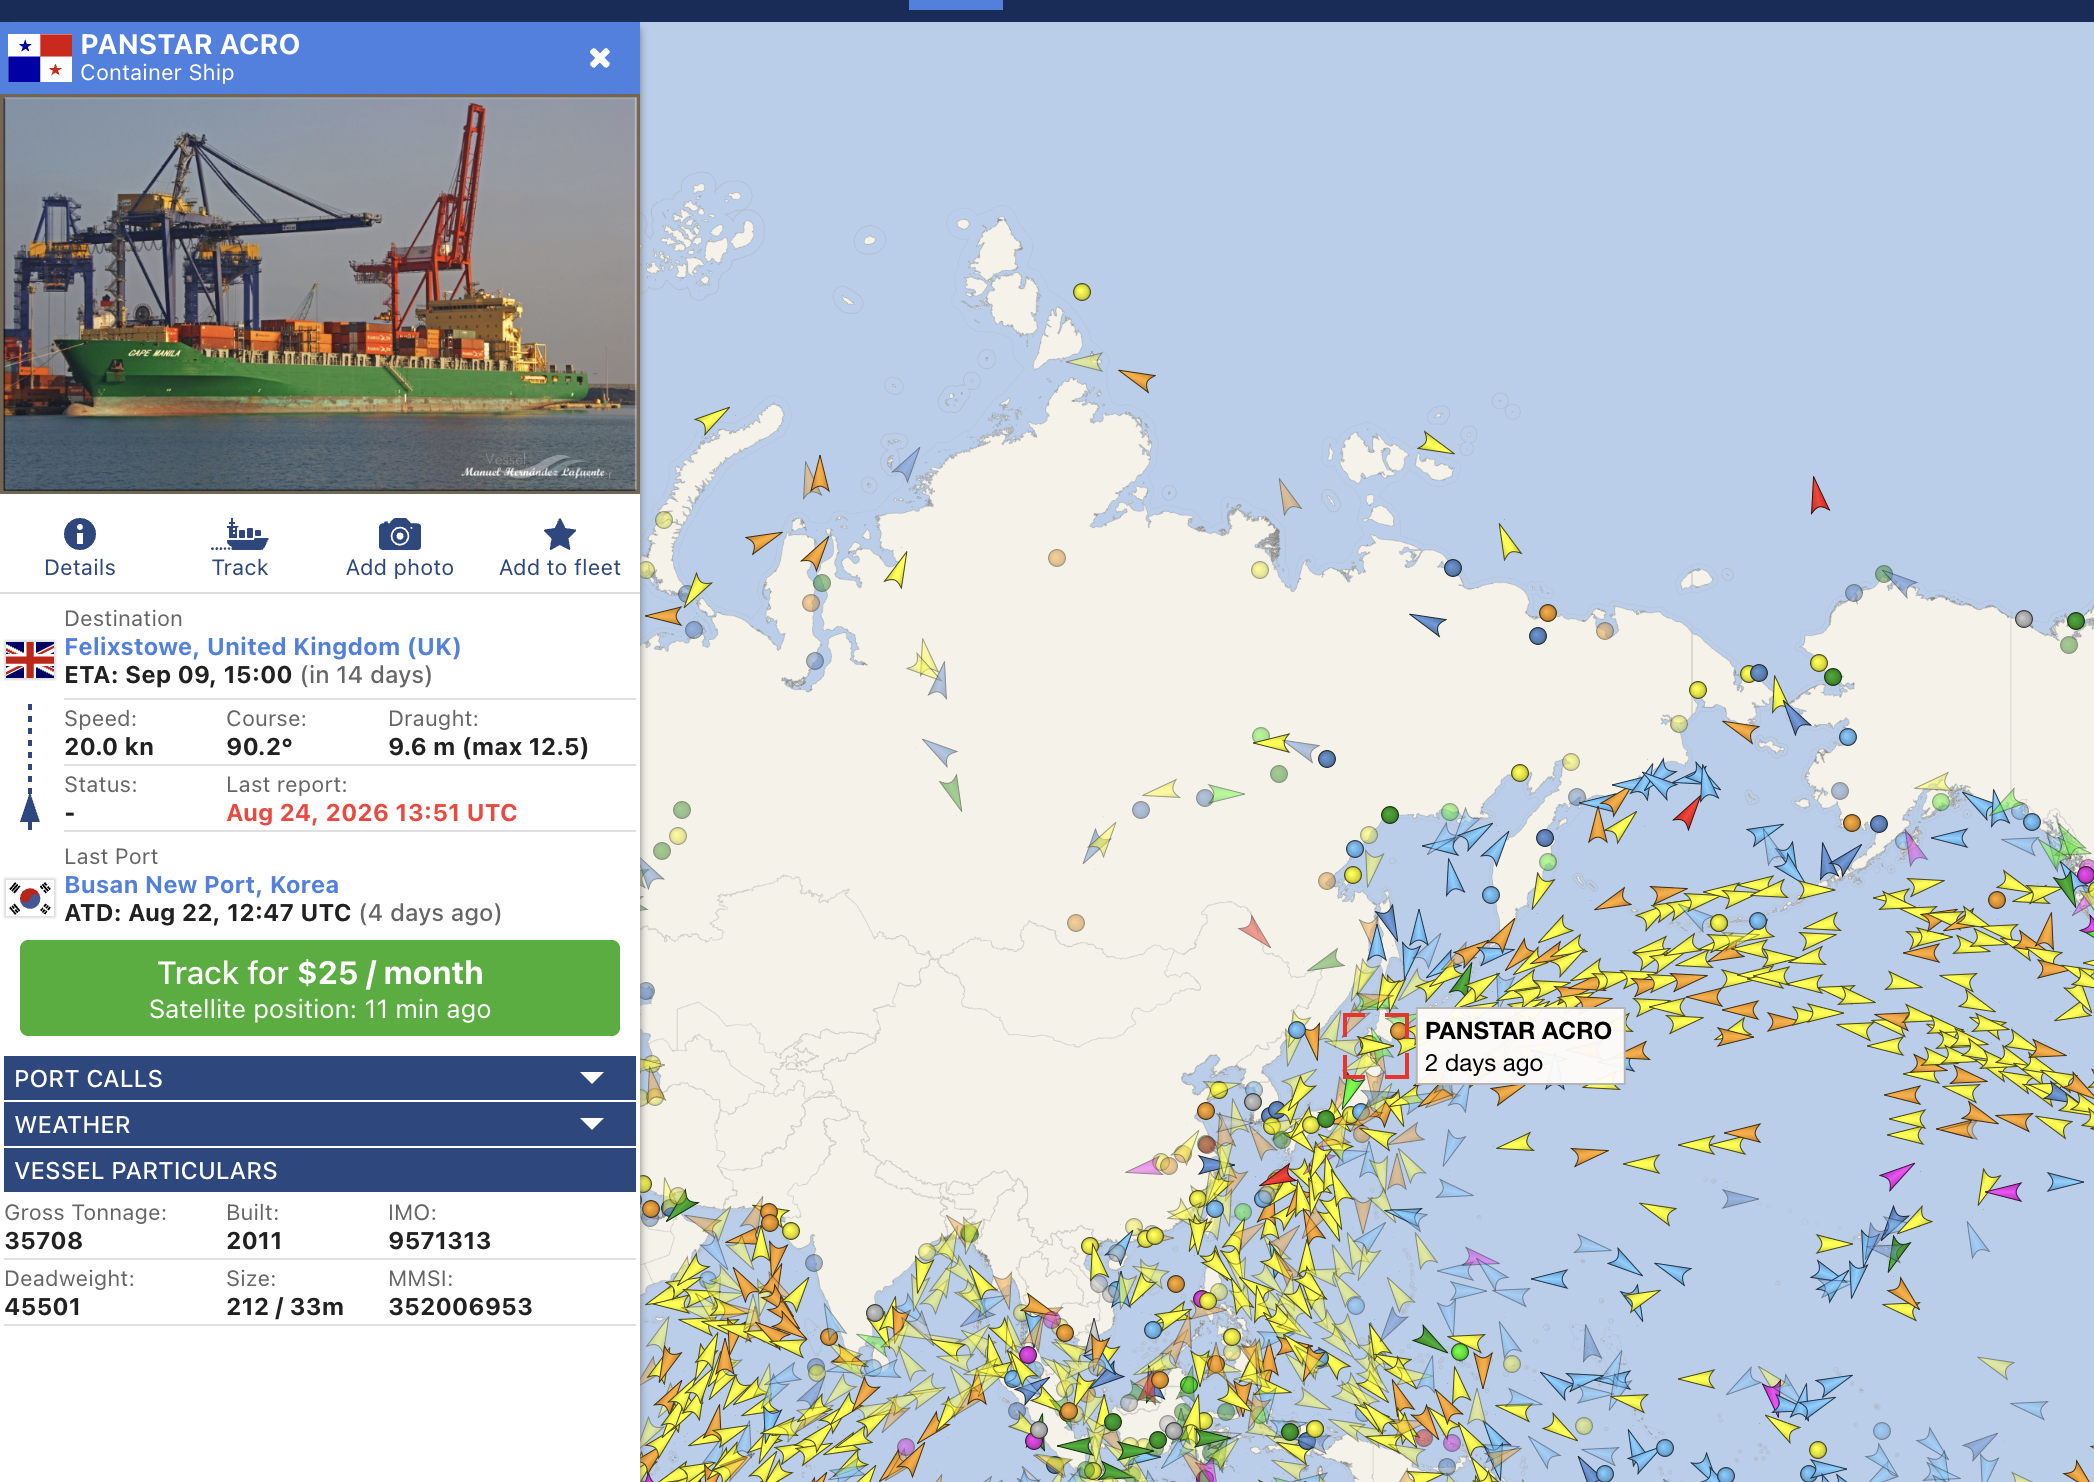Viewport: 2094px width, 1482px height.
Task: Click the Panama flag icon in header
Action: coord(40,58)
